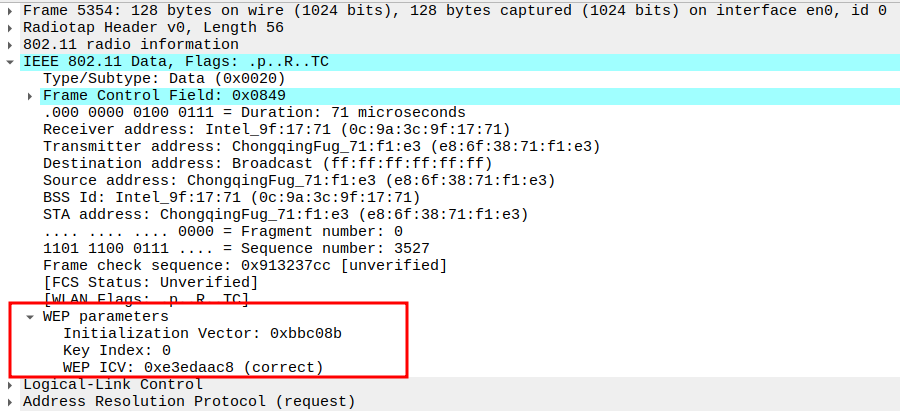Viewport: 900px width, 413px height.
Task: Highlight the Destination address Broadcast row
Action: tap(267, 163)
